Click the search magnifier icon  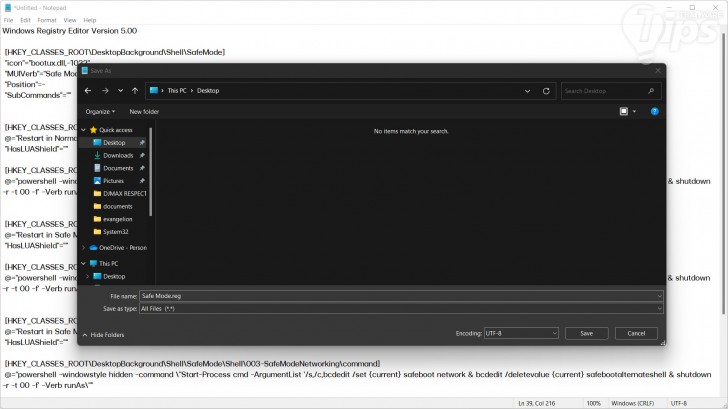click(651, 91)
